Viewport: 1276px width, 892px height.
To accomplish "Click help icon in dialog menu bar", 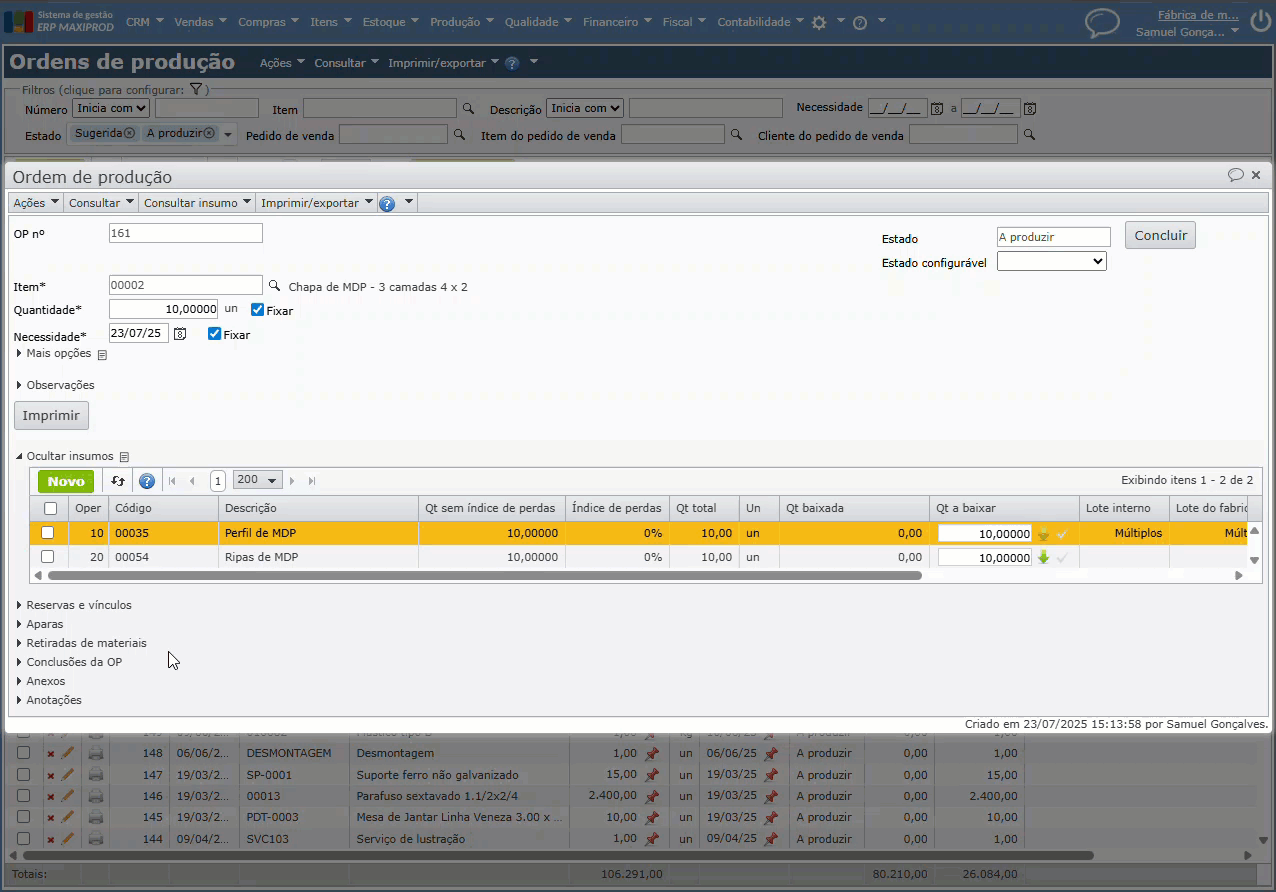I will click(387, 203).
